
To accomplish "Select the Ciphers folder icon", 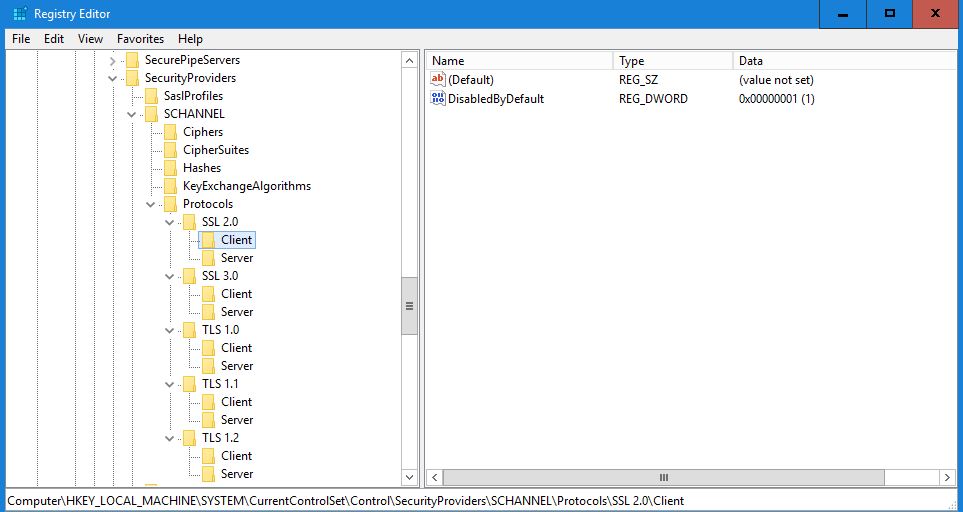I will tap(170, 132).
